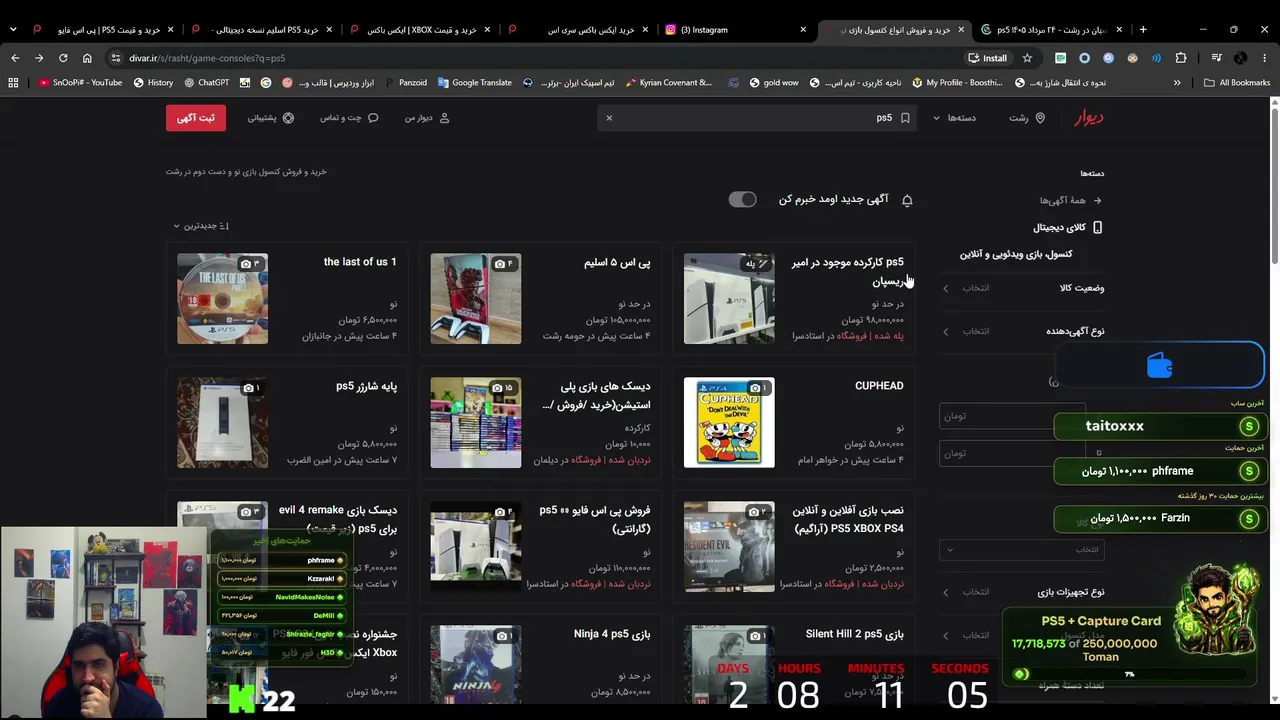Open the چت و تماس link

click(x=349, y=118)
